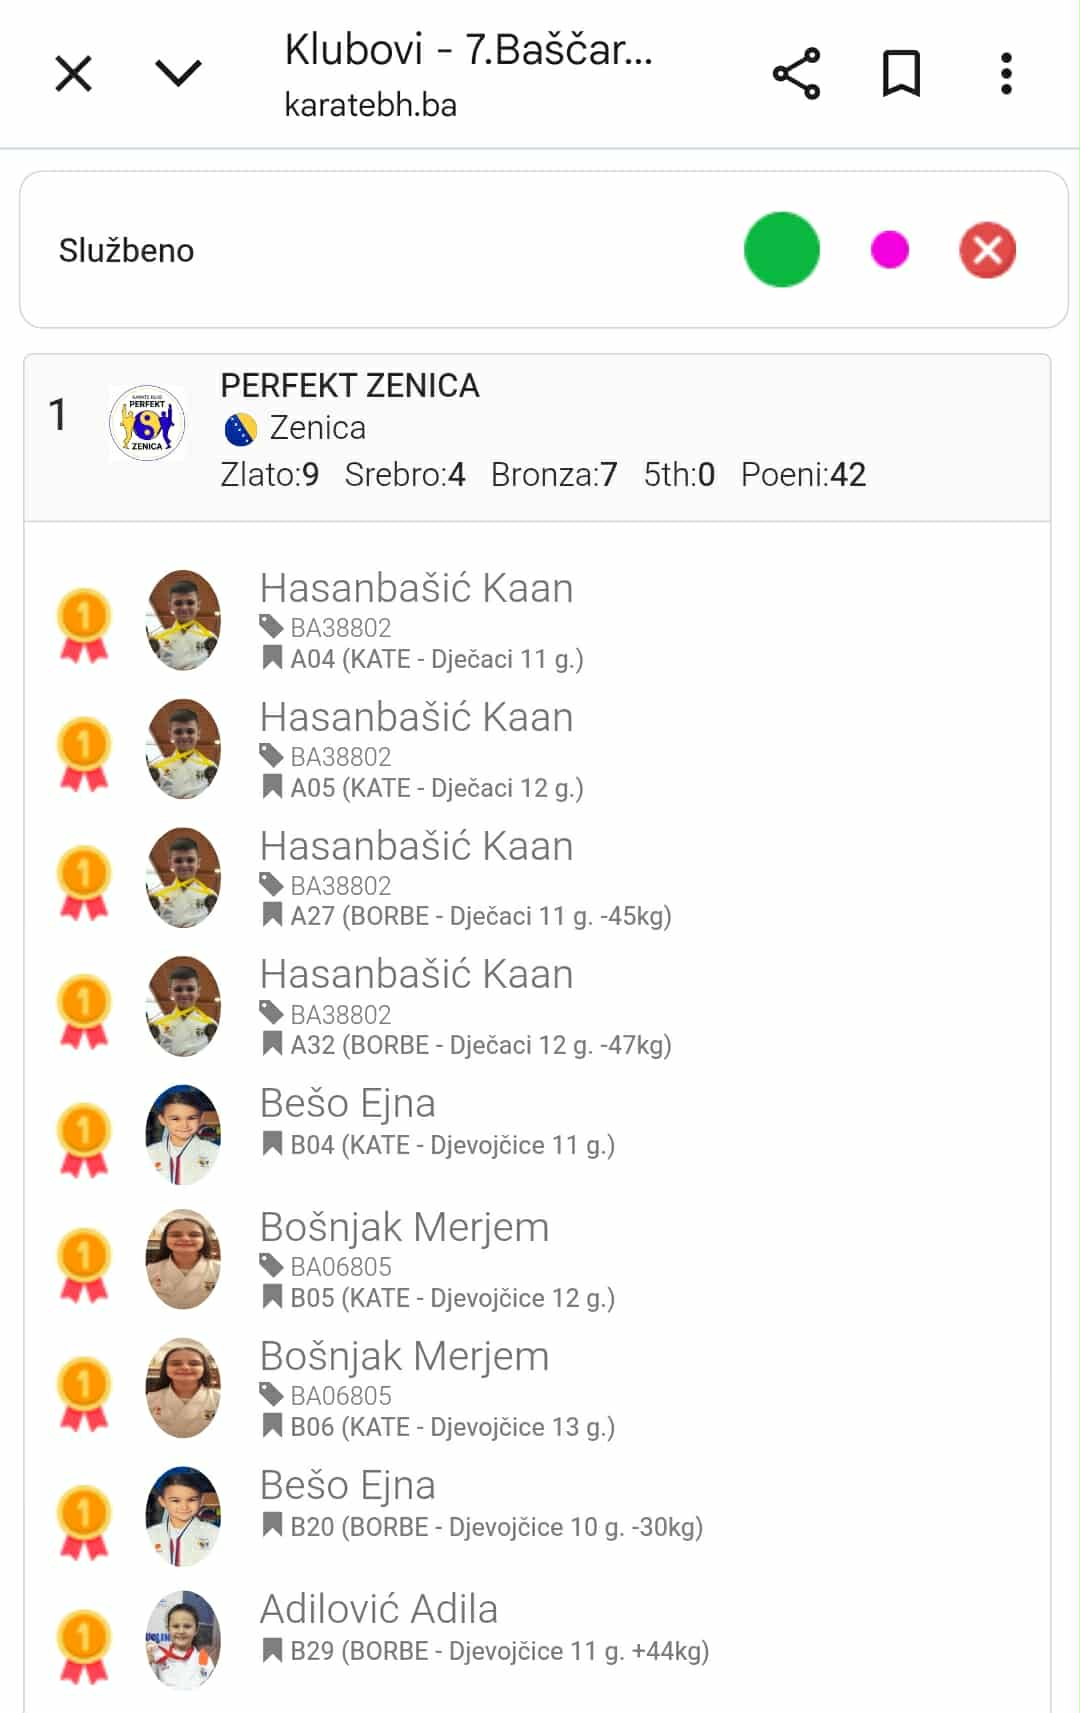The width and height of the screenshot is (1080, 1713).
Task: Open Adilović Adila athlete photo
Action: click(183, 1640)
